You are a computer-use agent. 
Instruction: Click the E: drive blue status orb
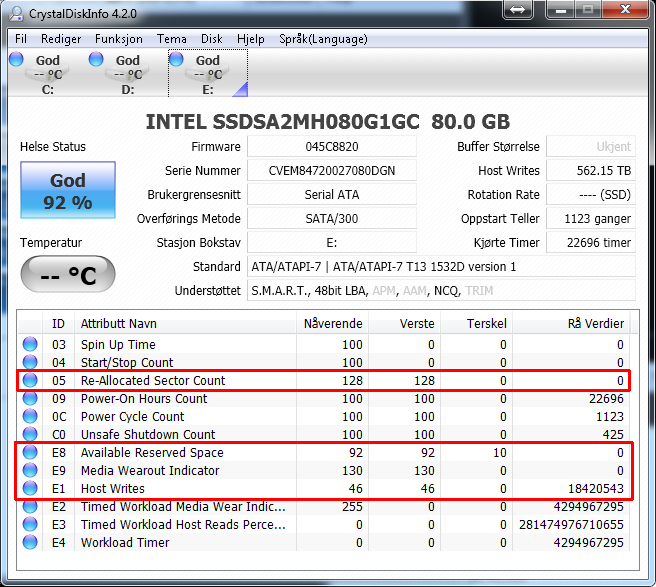pos(176,59)
